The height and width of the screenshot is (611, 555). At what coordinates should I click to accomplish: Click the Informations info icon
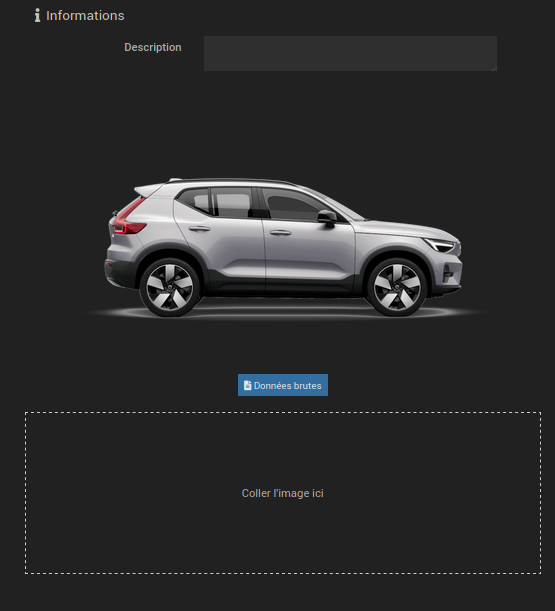(37, 16)
